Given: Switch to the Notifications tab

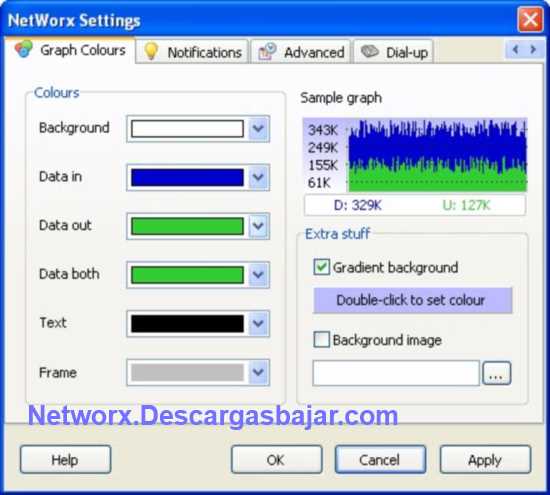Looking at the screenshot, I should click(x=192, y=52).
